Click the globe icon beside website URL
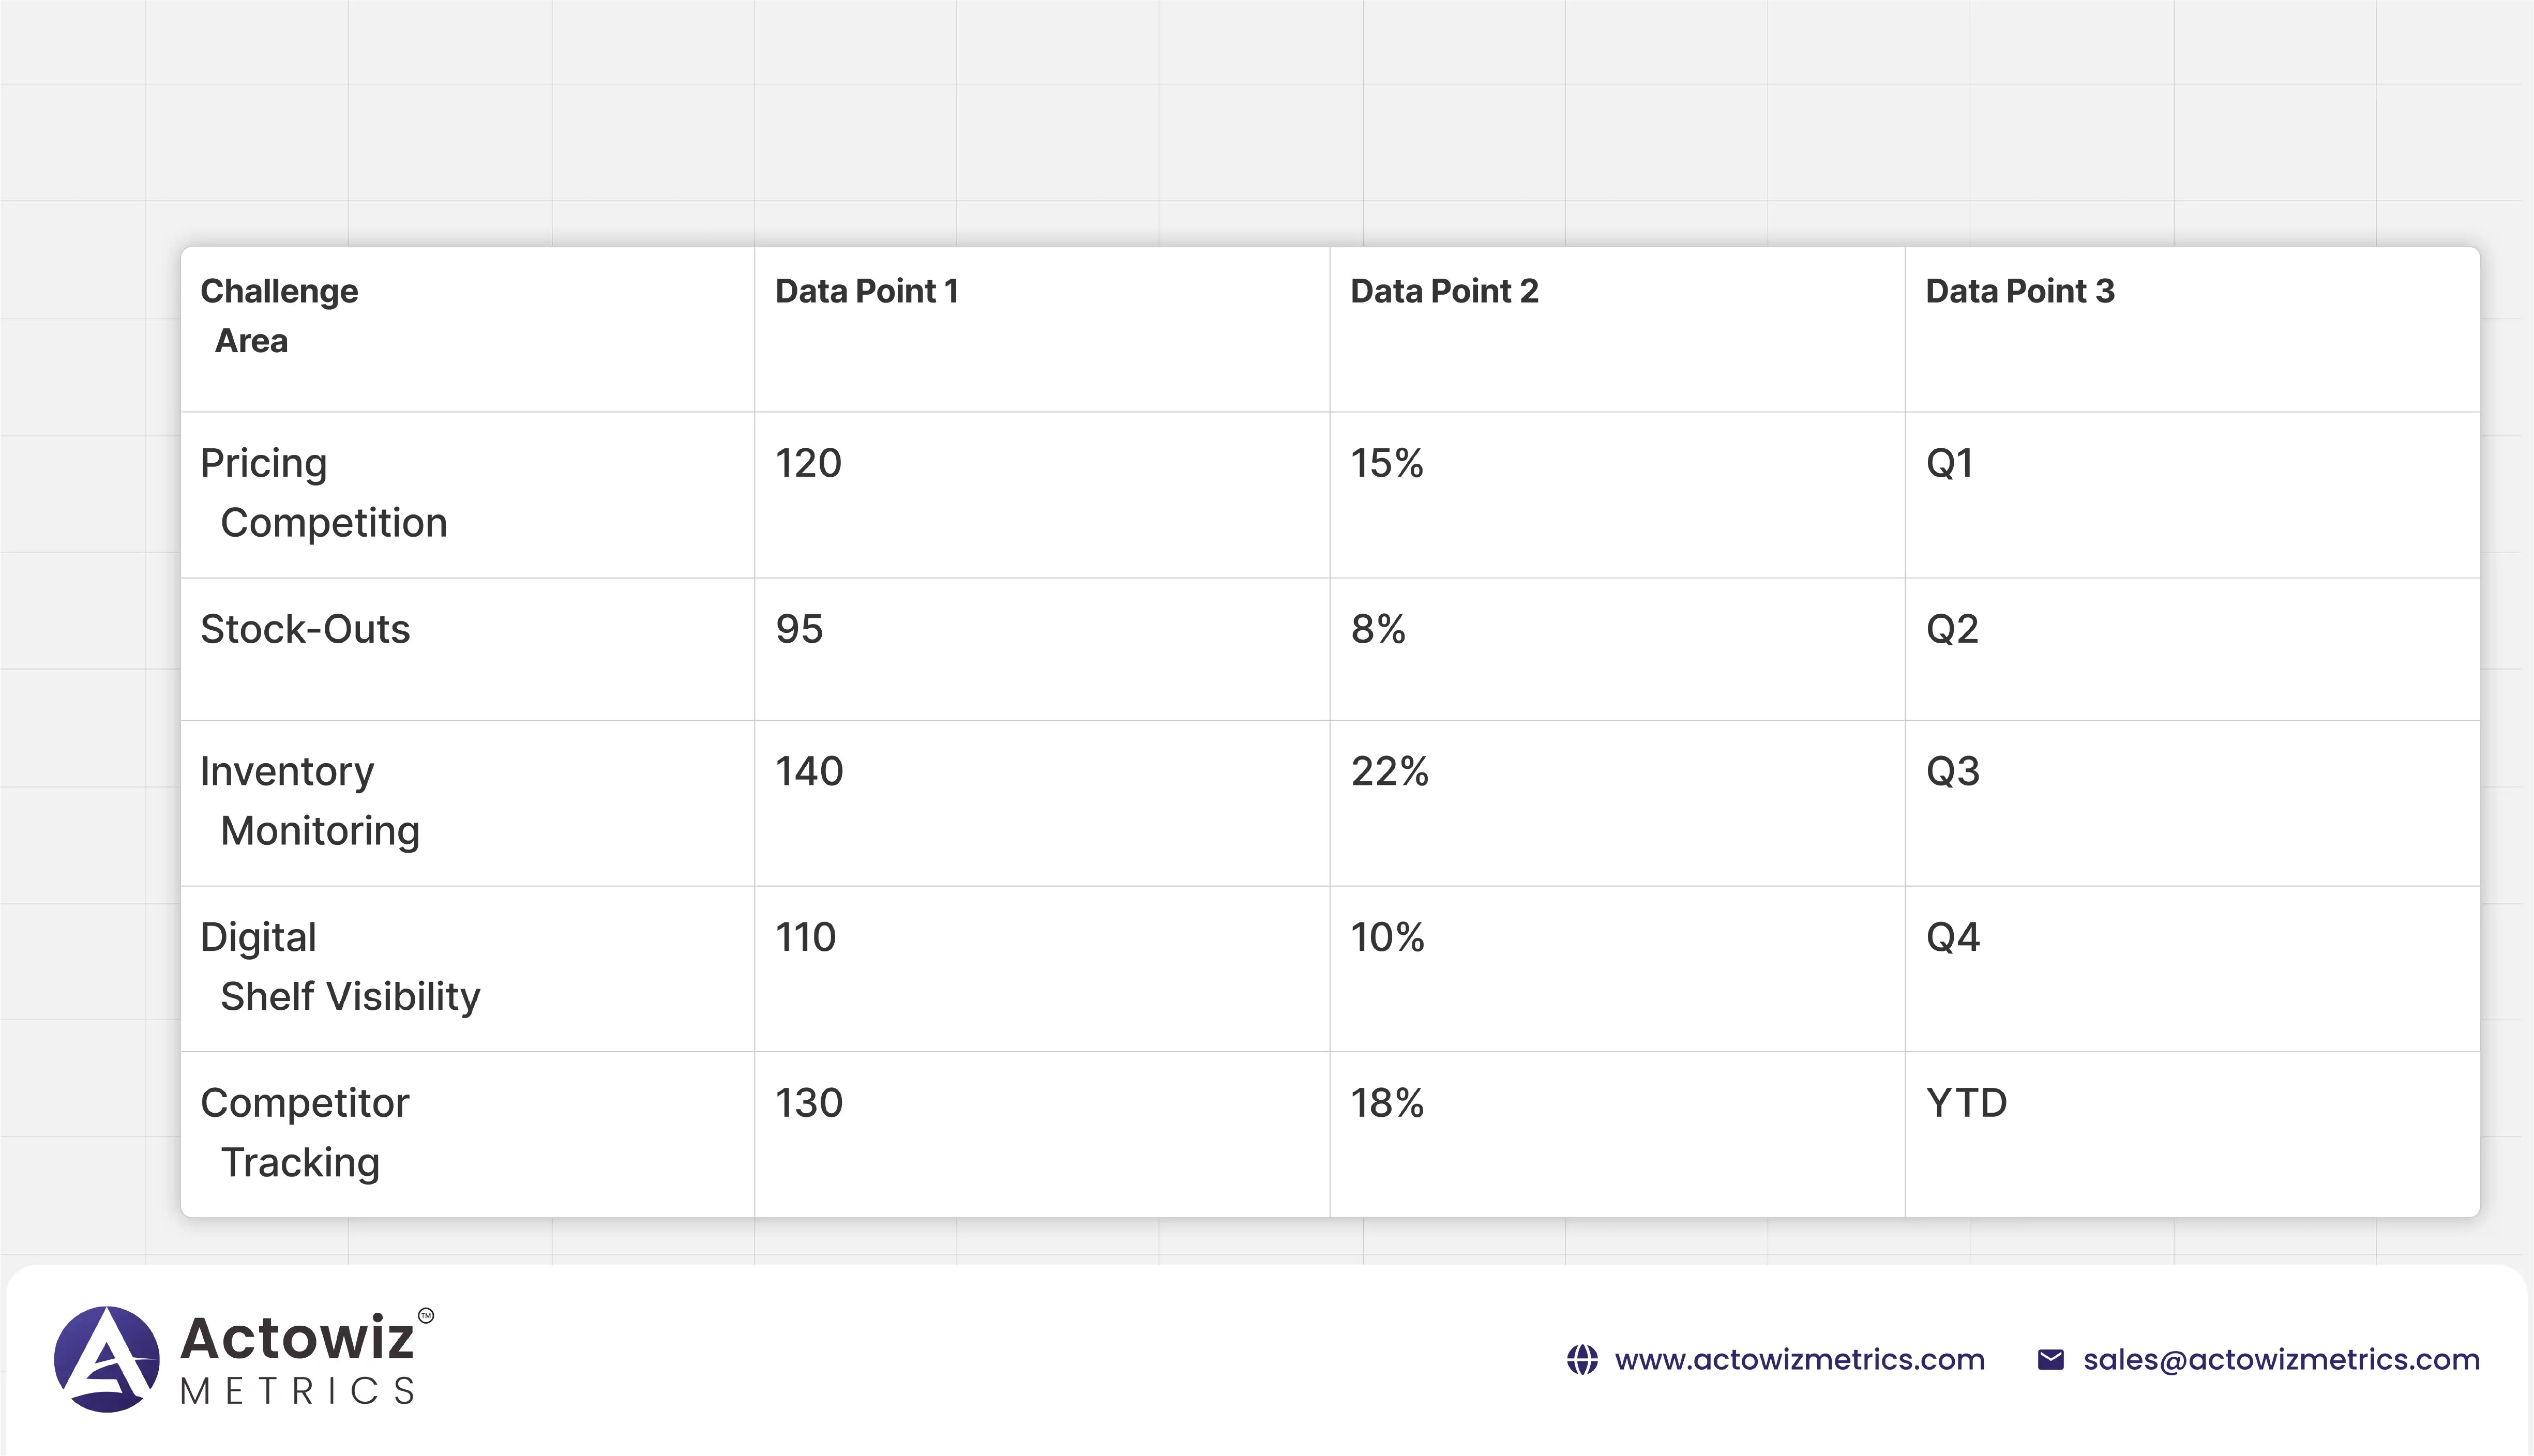The width and height of the screenshot is (2534, 1456). (x=1582, y=1360)
